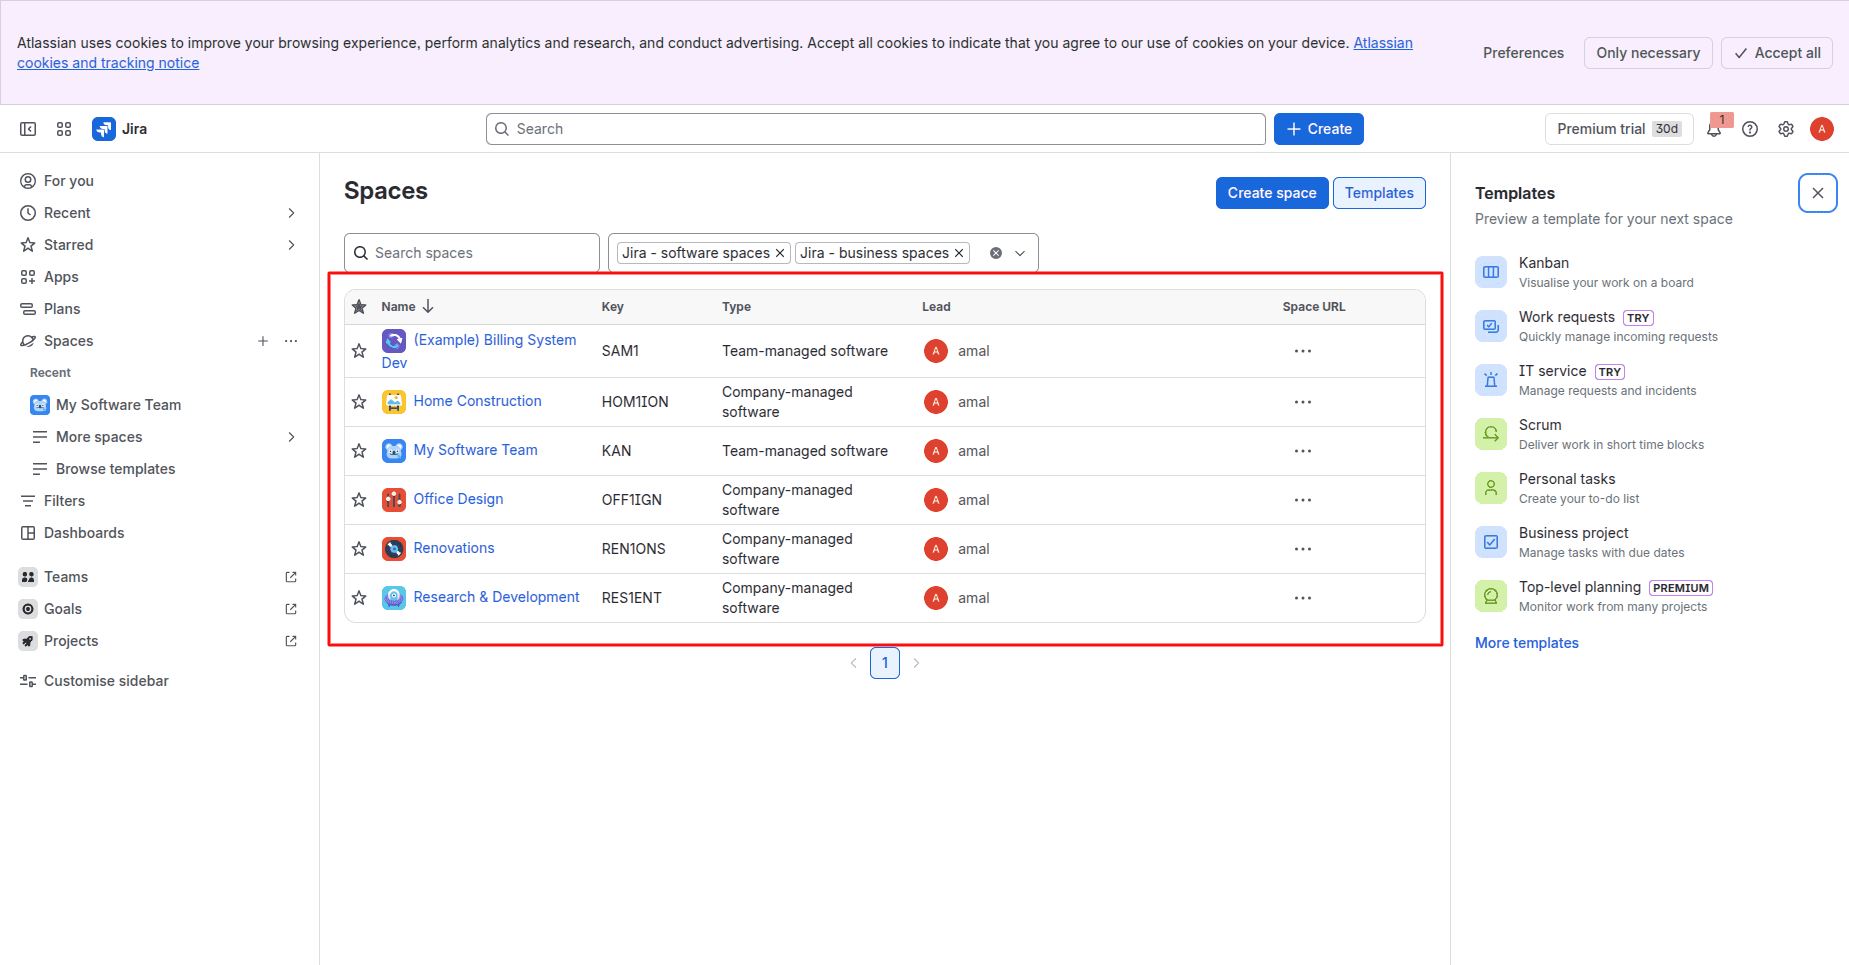Open the settings gear icon
This screenshot has width=1849, height=965.
(x=1786, y=129)
